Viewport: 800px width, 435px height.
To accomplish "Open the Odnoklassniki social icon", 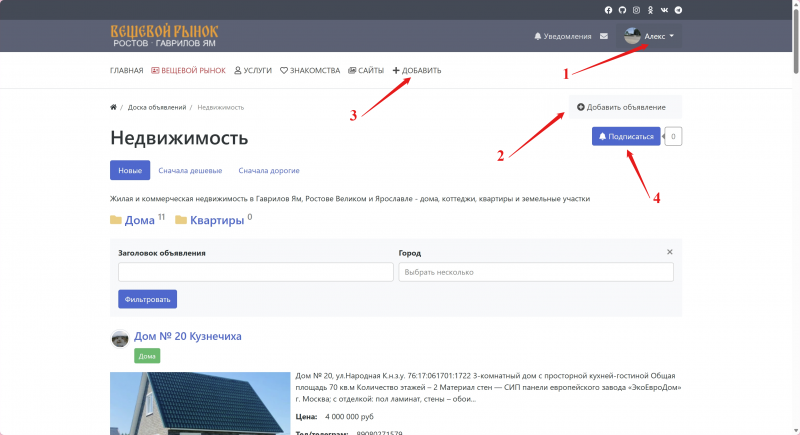I will [x=650, y=10].
